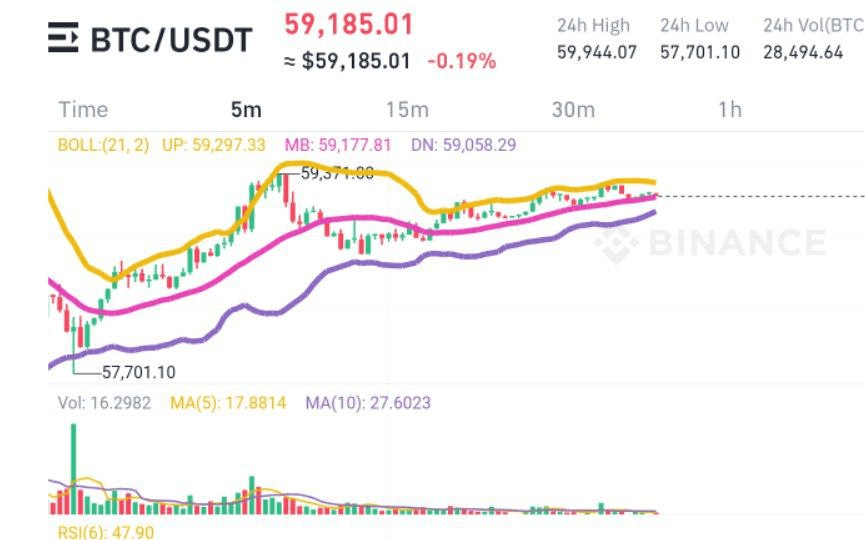This screenshot has height=540, width=865.
Task: Switch to the 15m interval tab
Action: tap(407, 110)
